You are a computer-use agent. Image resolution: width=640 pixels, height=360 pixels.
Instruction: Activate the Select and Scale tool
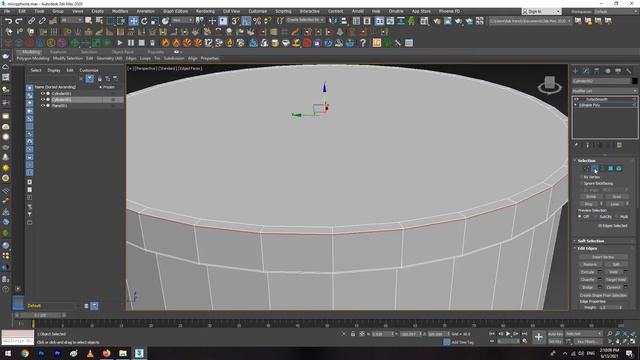coord(155,20)
